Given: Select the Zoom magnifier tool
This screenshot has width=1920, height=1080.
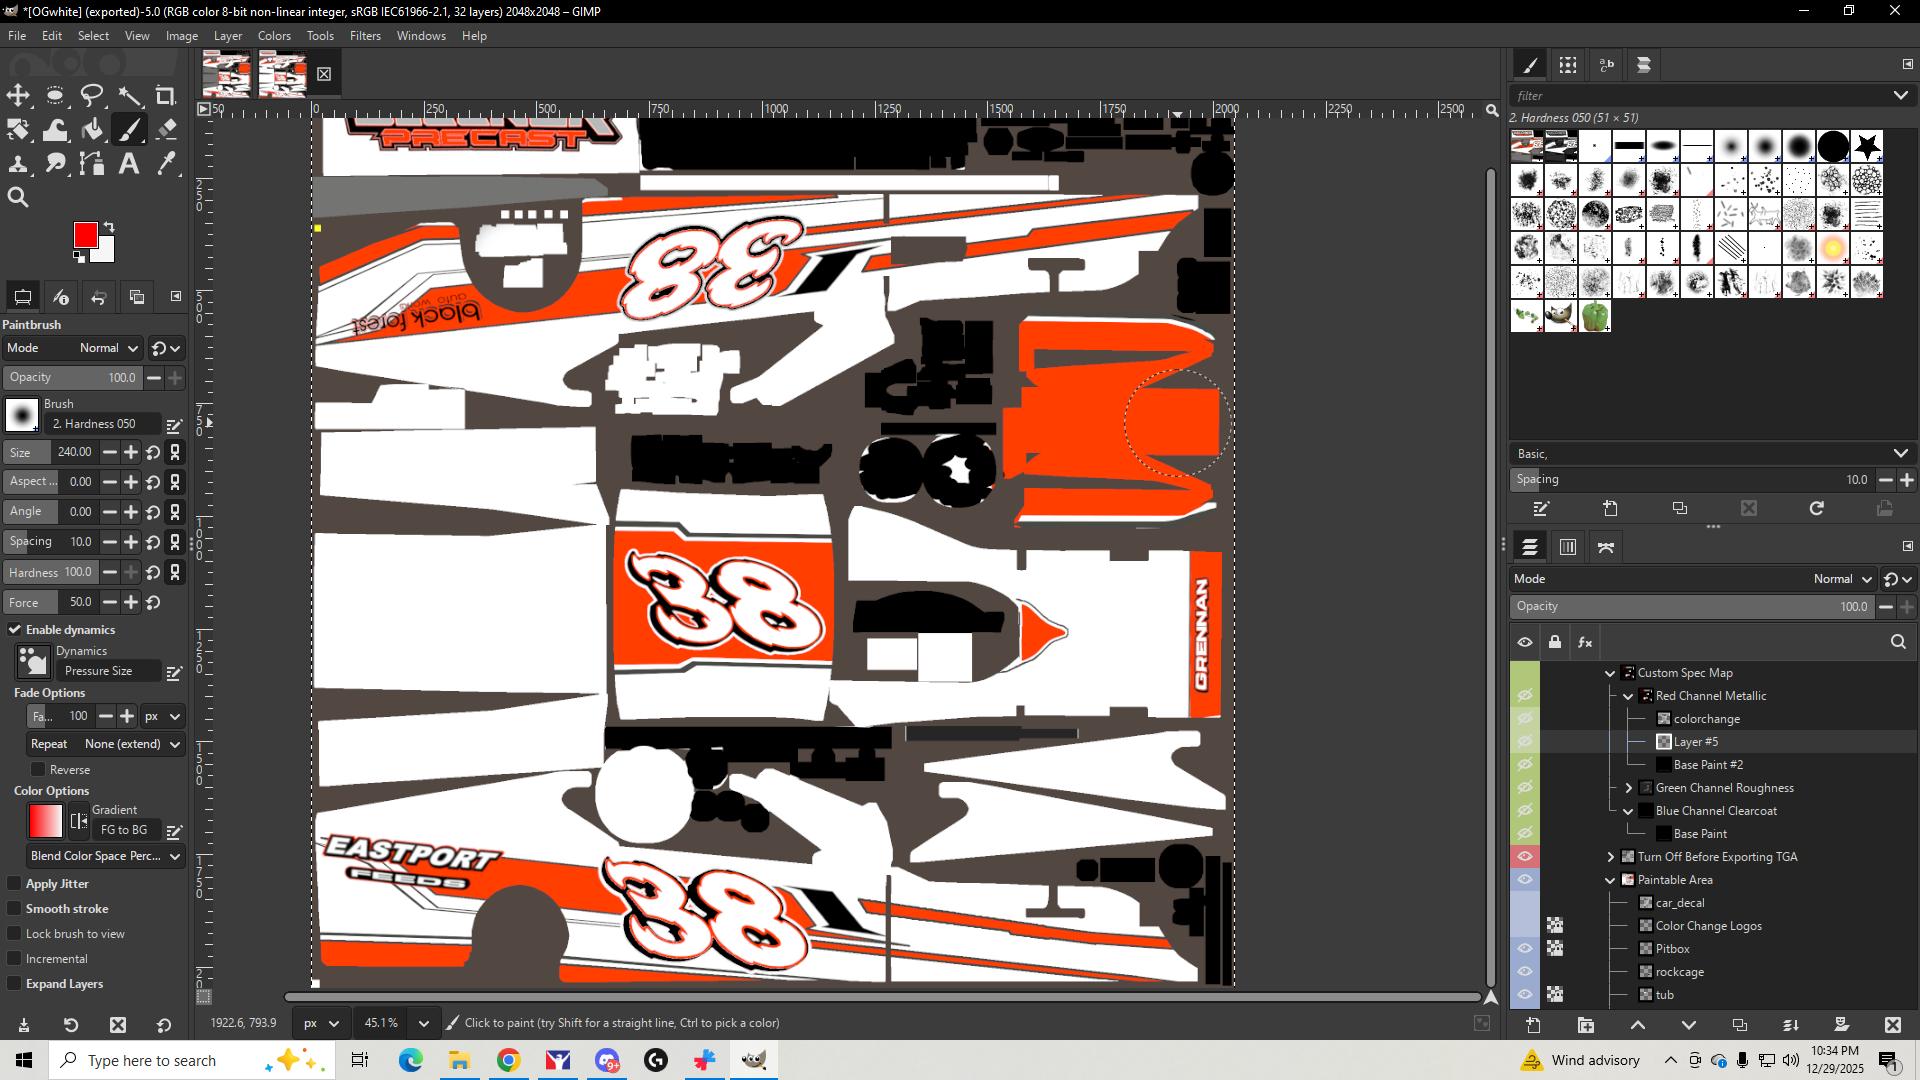Looking at the screenshot, I should point(18,197).
